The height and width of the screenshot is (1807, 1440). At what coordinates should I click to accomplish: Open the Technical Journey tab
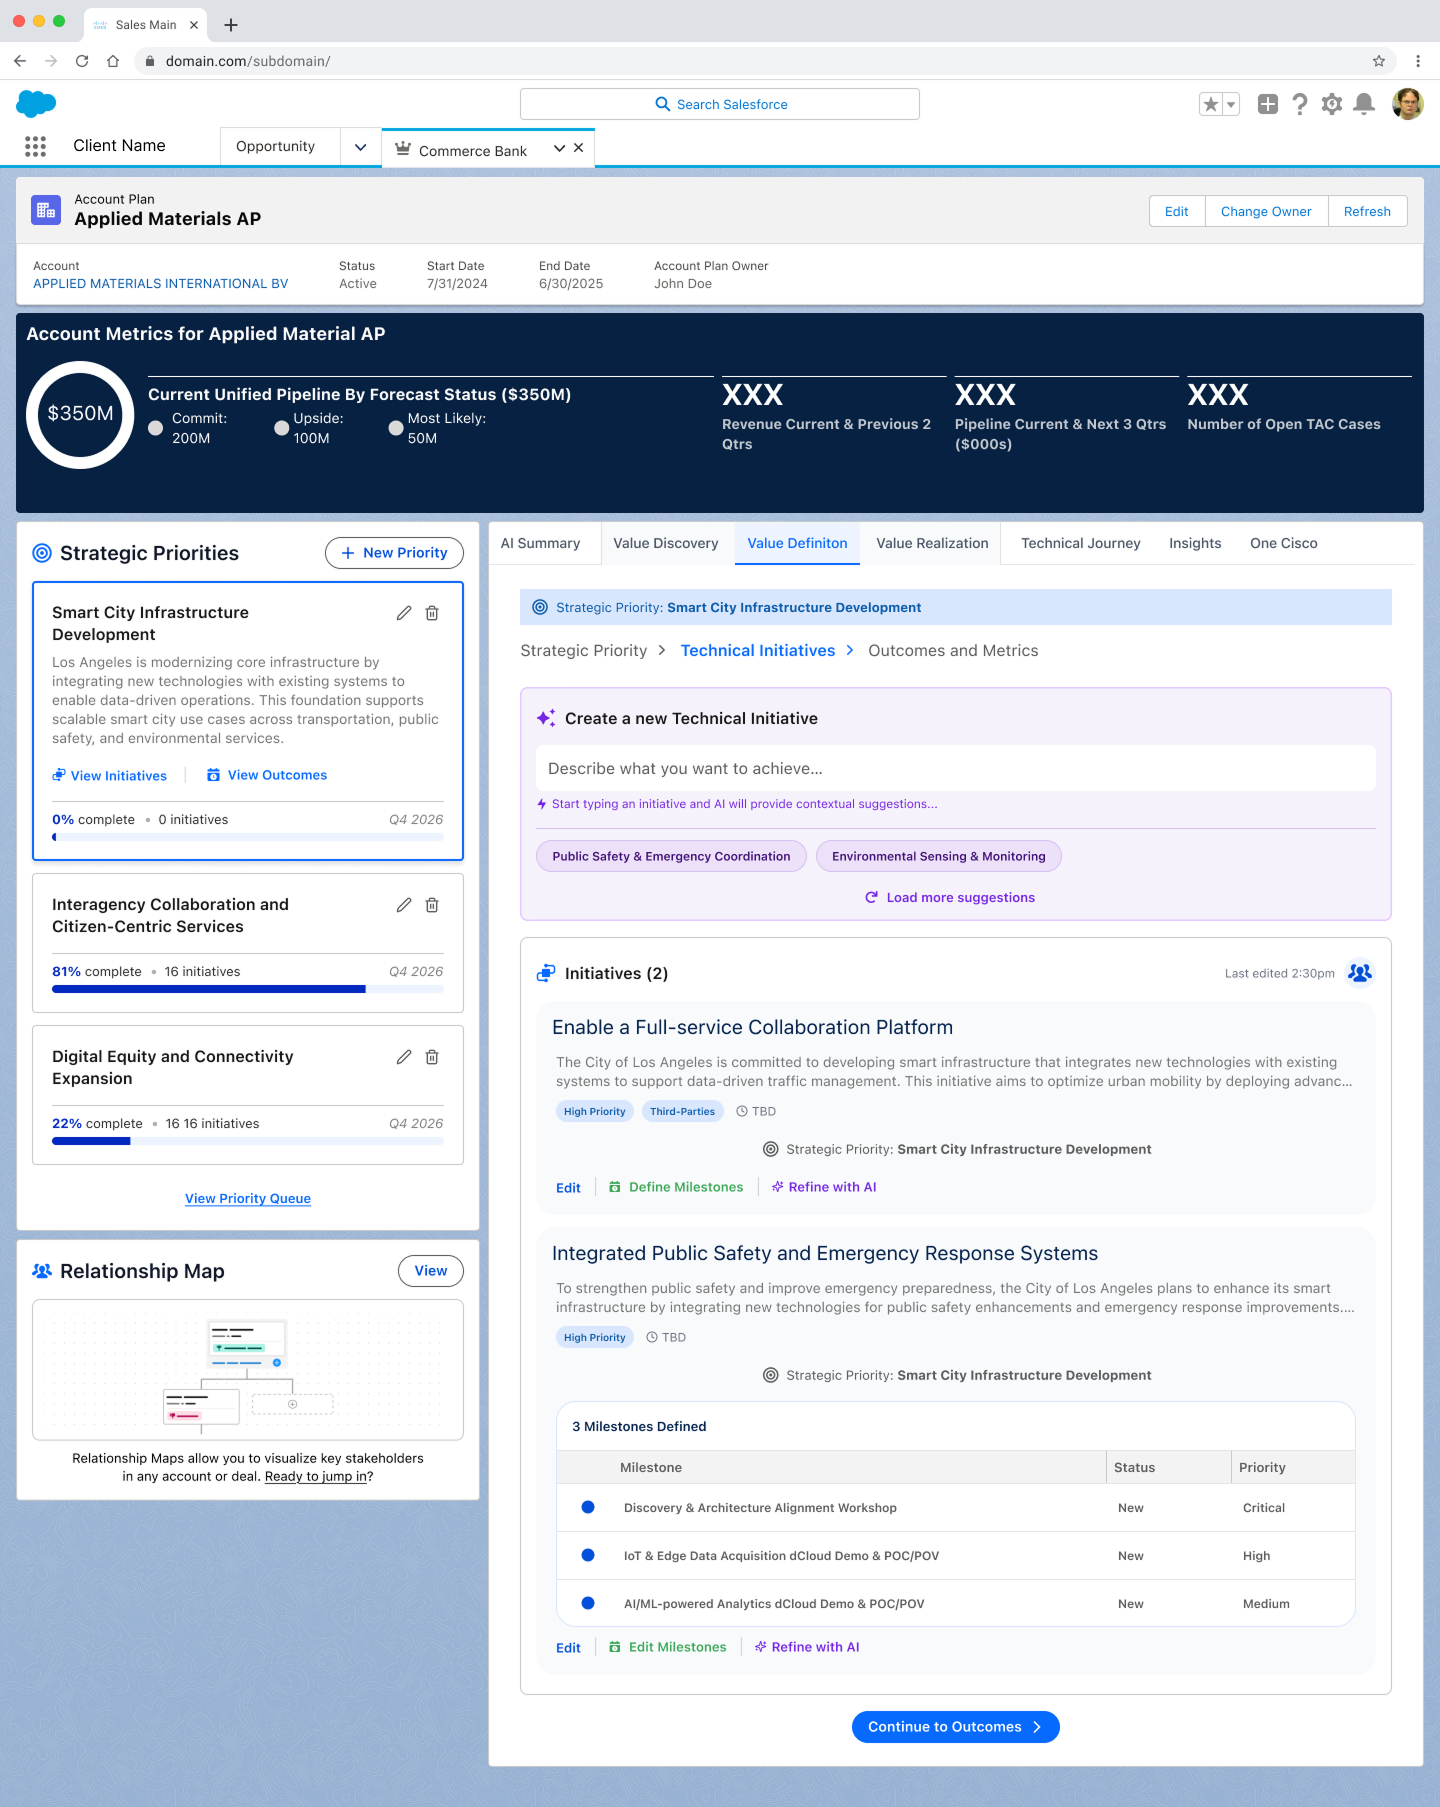coord(1080,543)
